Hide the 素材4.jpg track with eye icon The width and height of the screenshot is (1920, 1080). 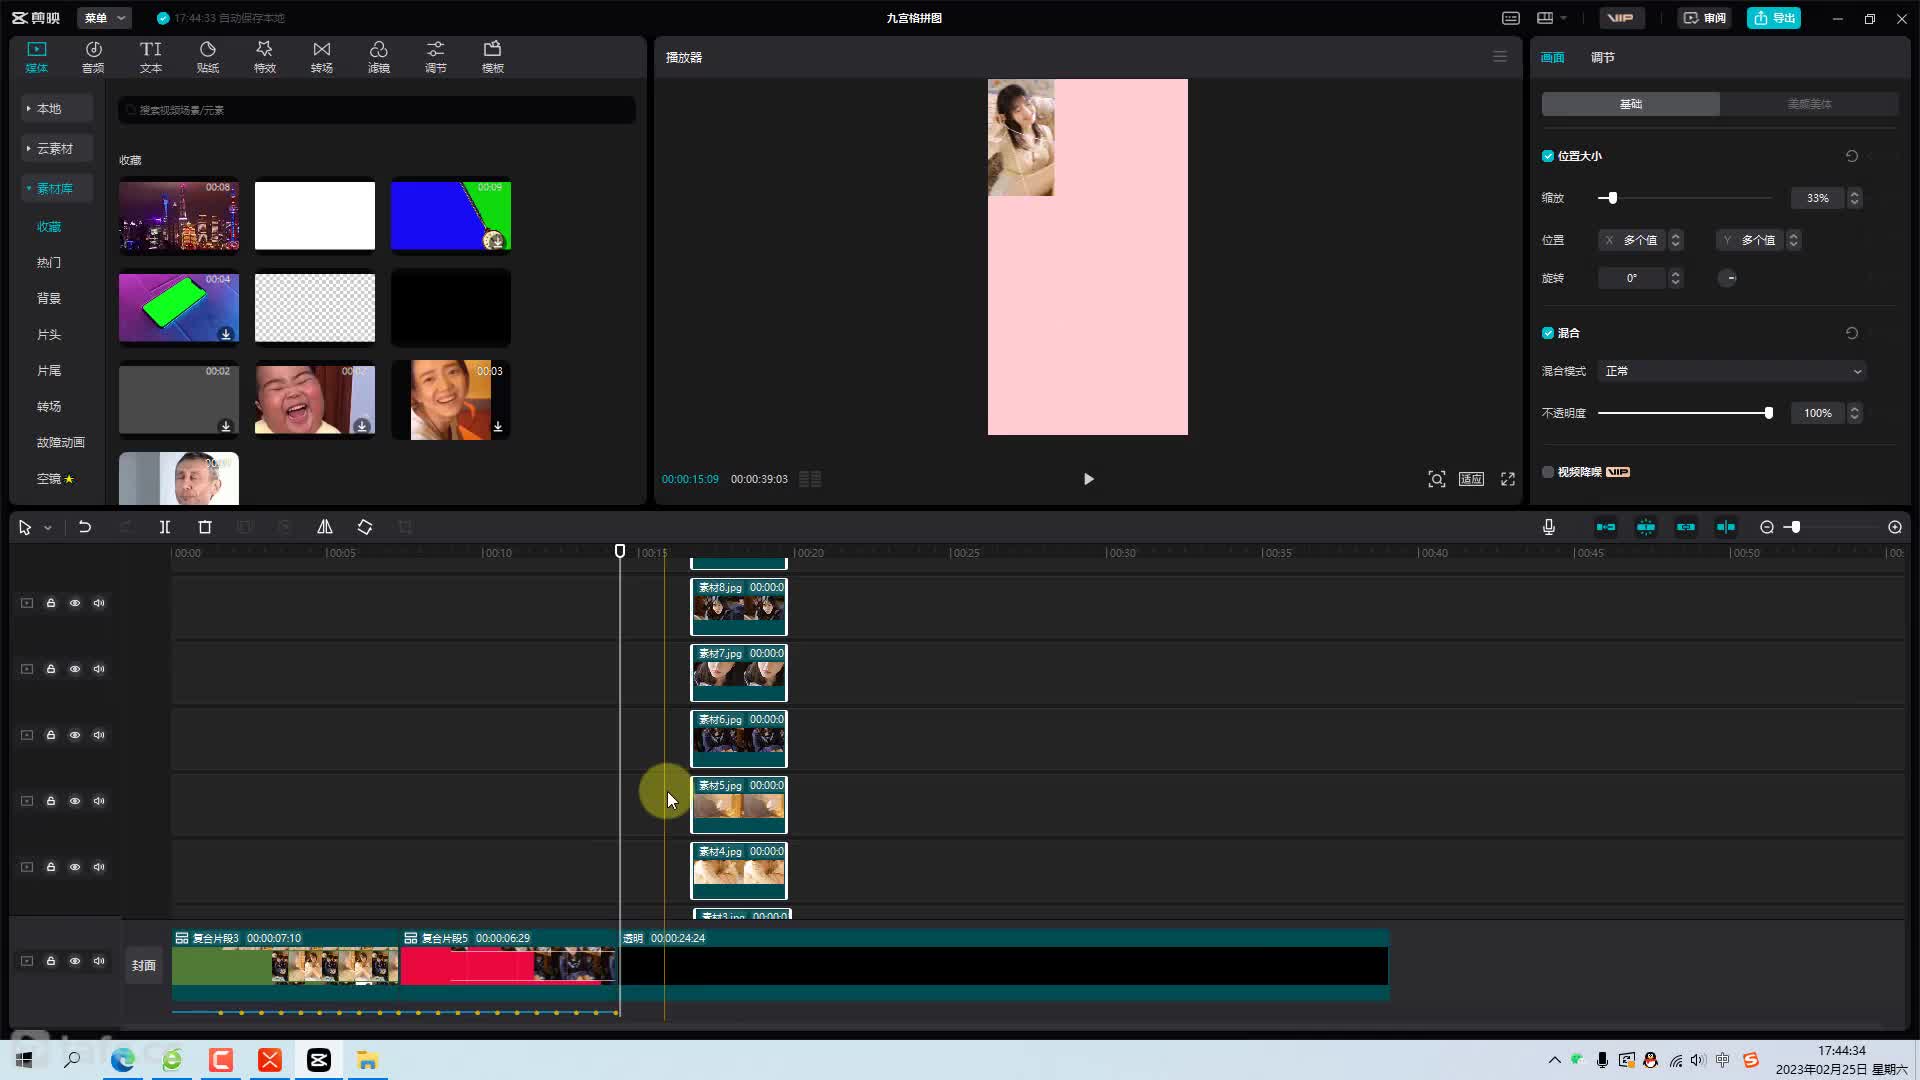pyautogui.click(x=75, y=867)
